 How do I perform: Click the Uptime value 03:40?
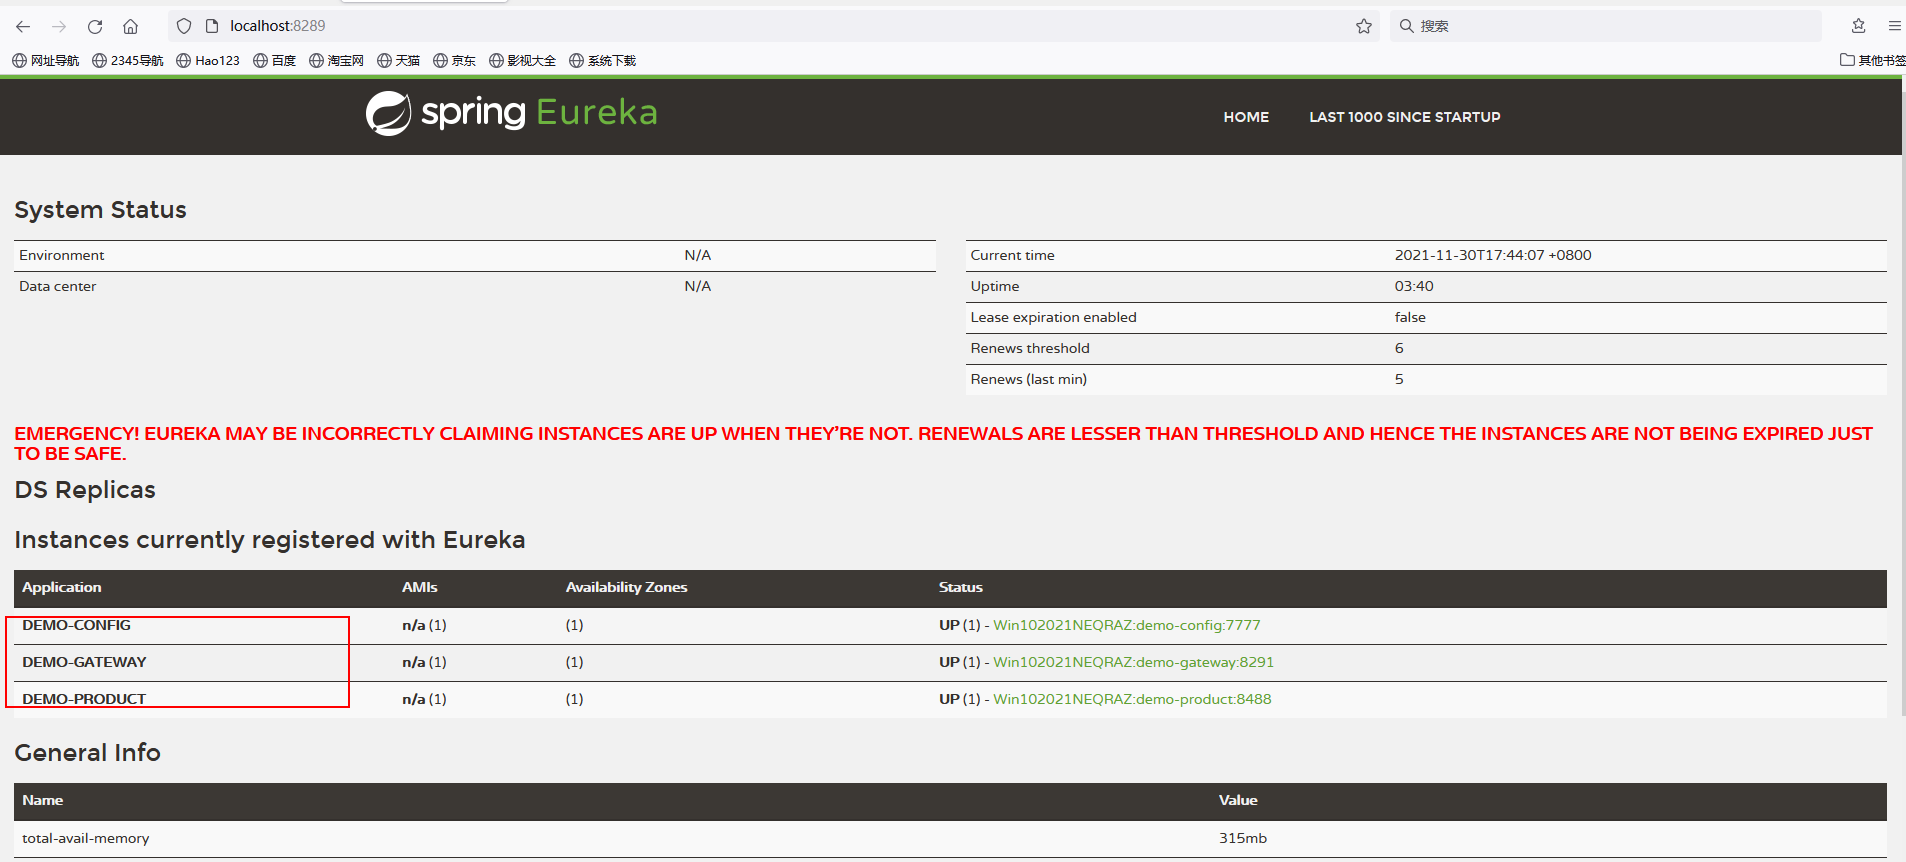(1414, 286)
